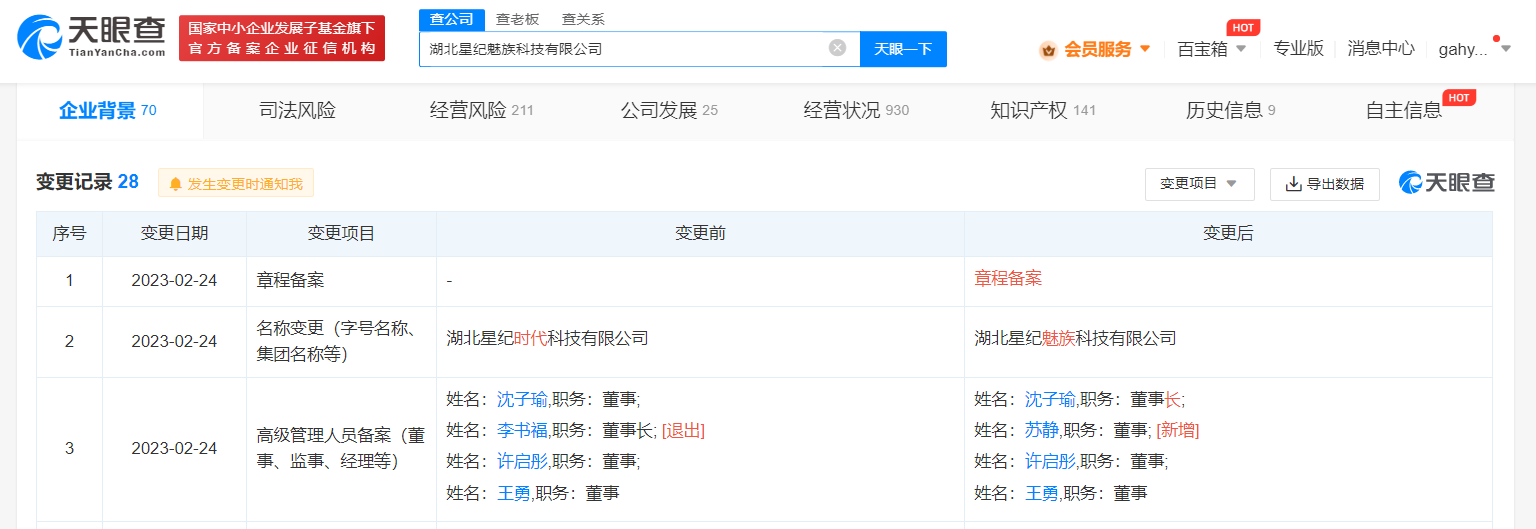Click the 序号 column header
The width and height of the screenshot is (1536, 529).
[x=69, y=233]
